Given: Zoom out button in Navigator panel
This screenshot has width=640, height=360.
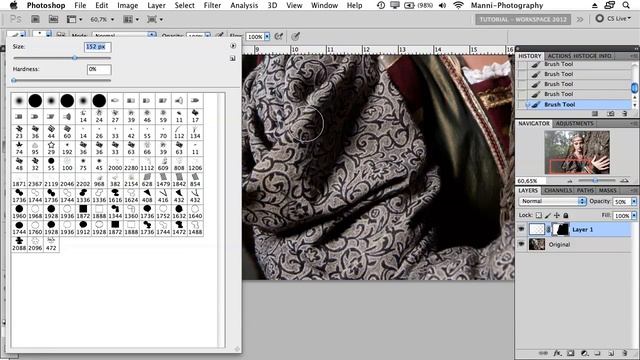Looking at the screenshot, I should tap(570, 180).
